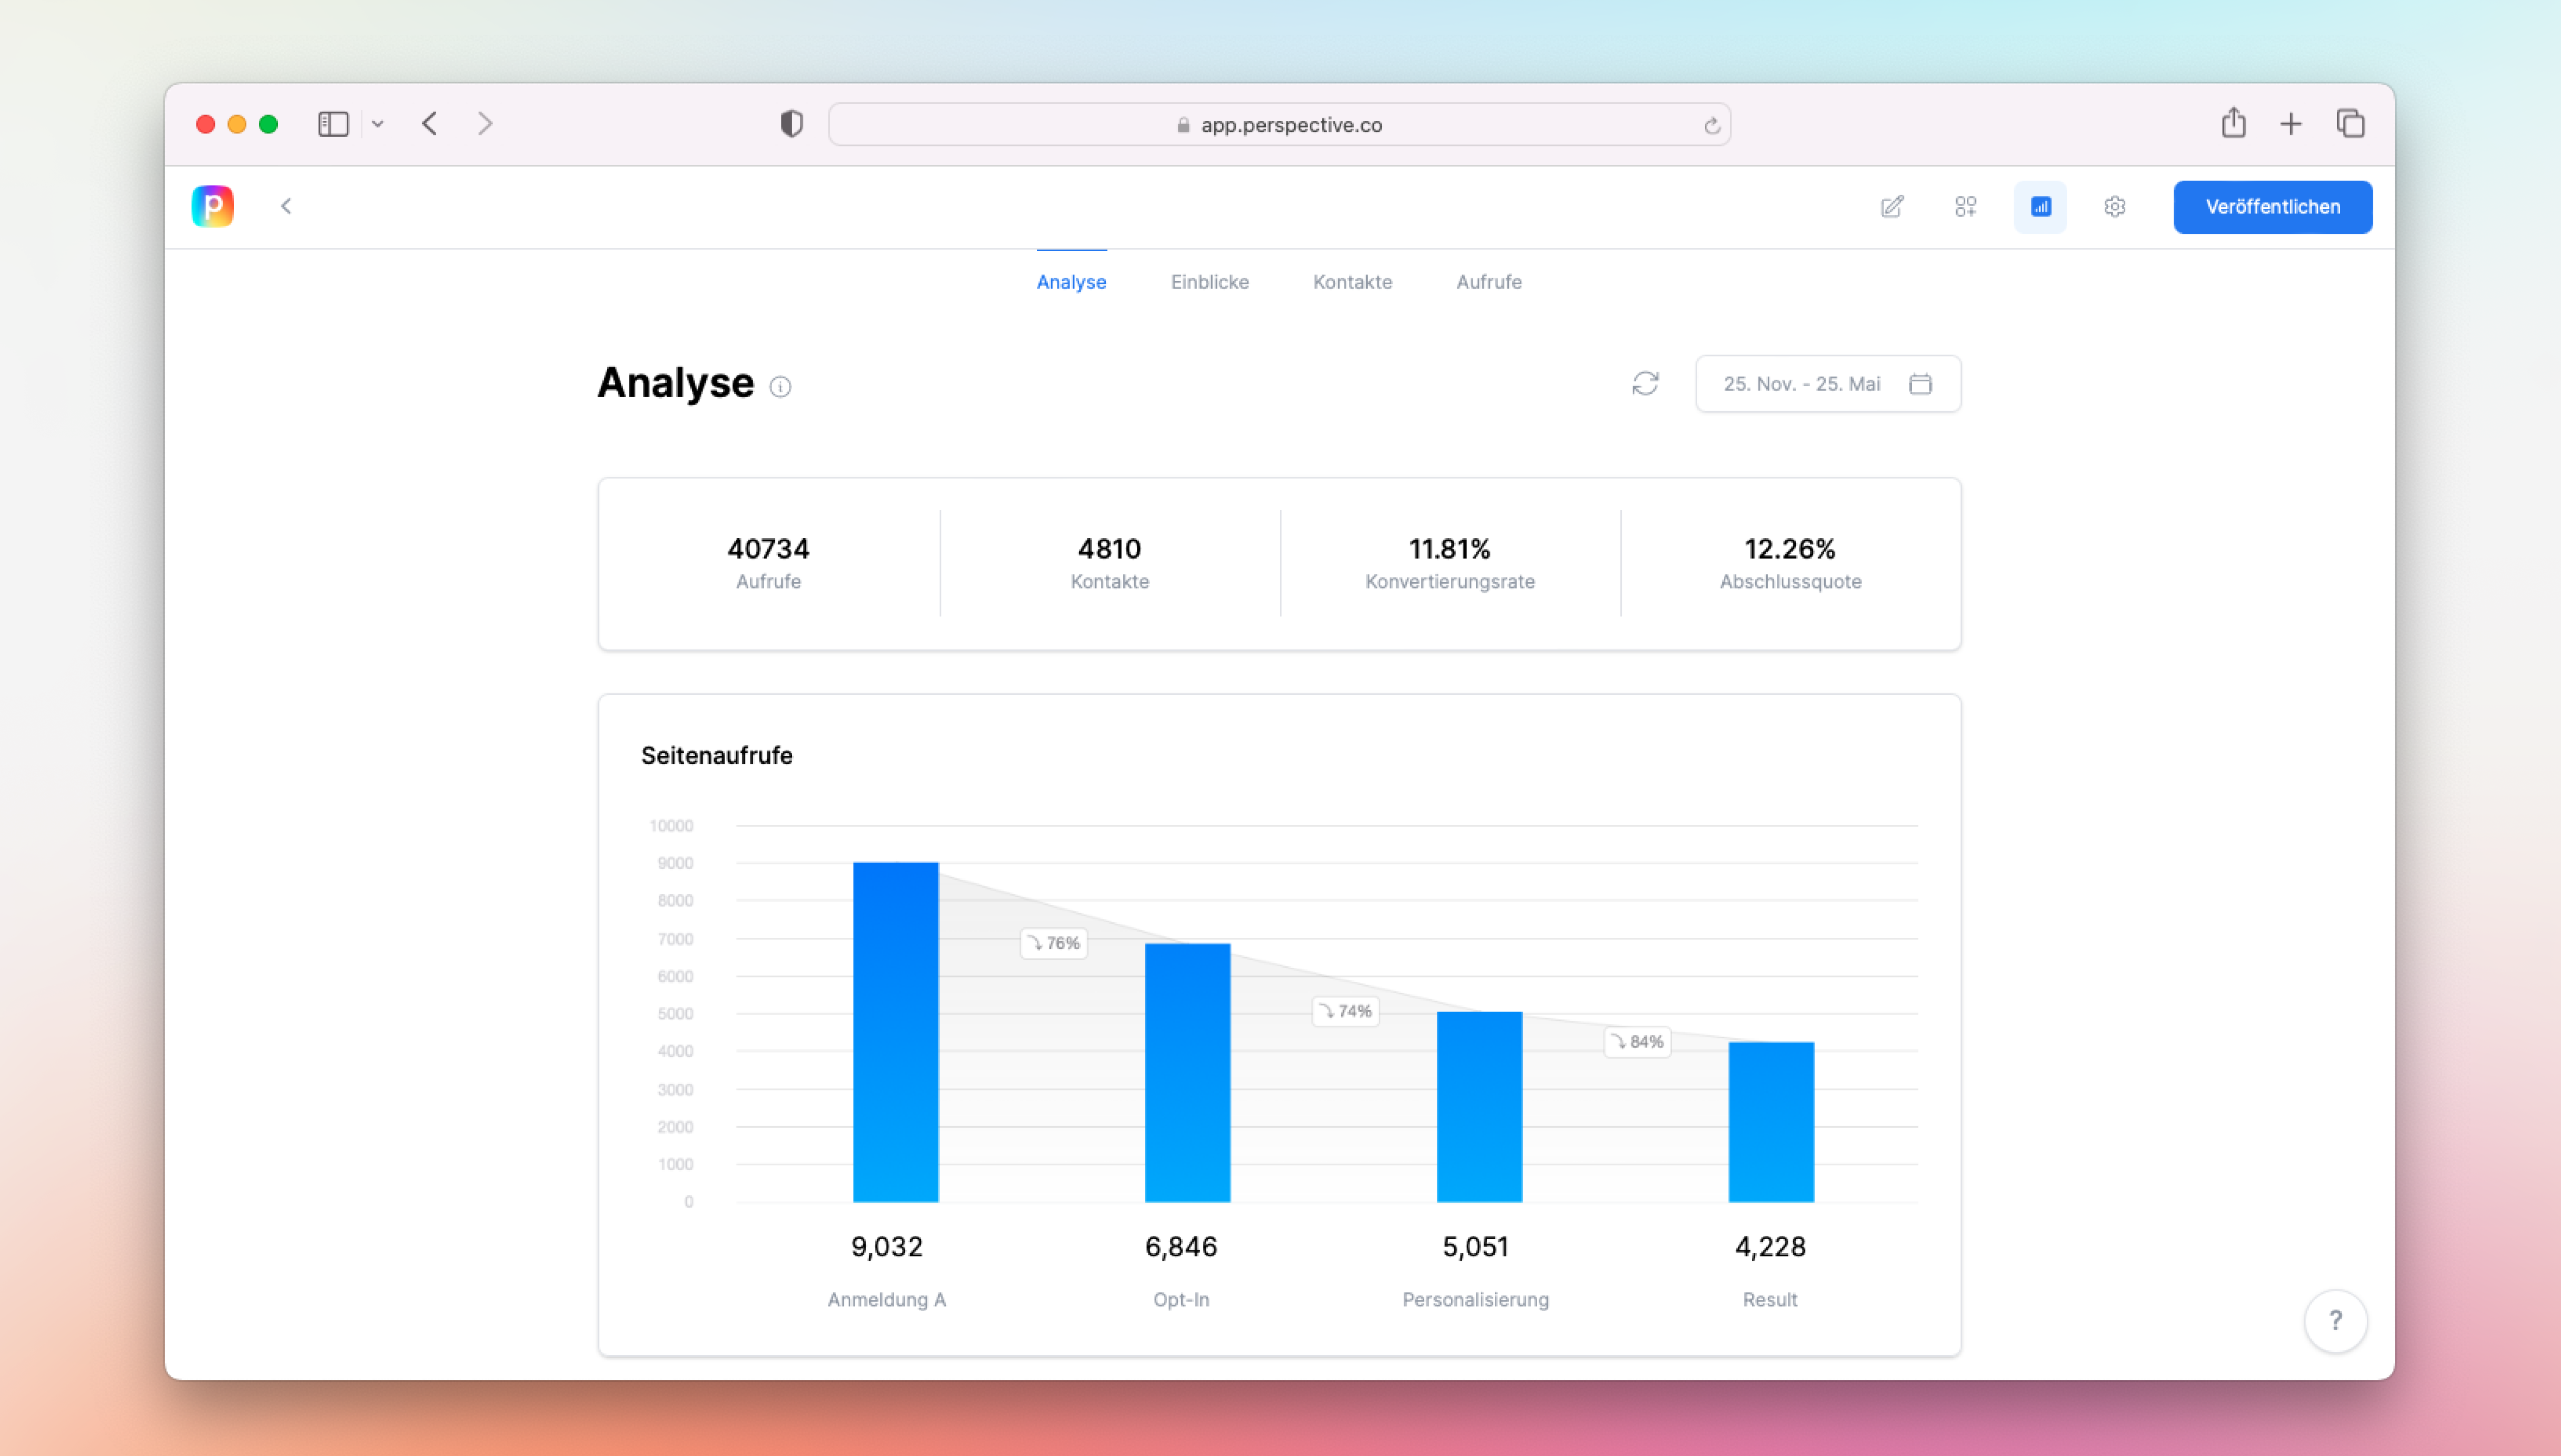Expand the sidebar chevron dropdown in Safari
Screen dimensions: 2561x1456
tap(378, 123)
